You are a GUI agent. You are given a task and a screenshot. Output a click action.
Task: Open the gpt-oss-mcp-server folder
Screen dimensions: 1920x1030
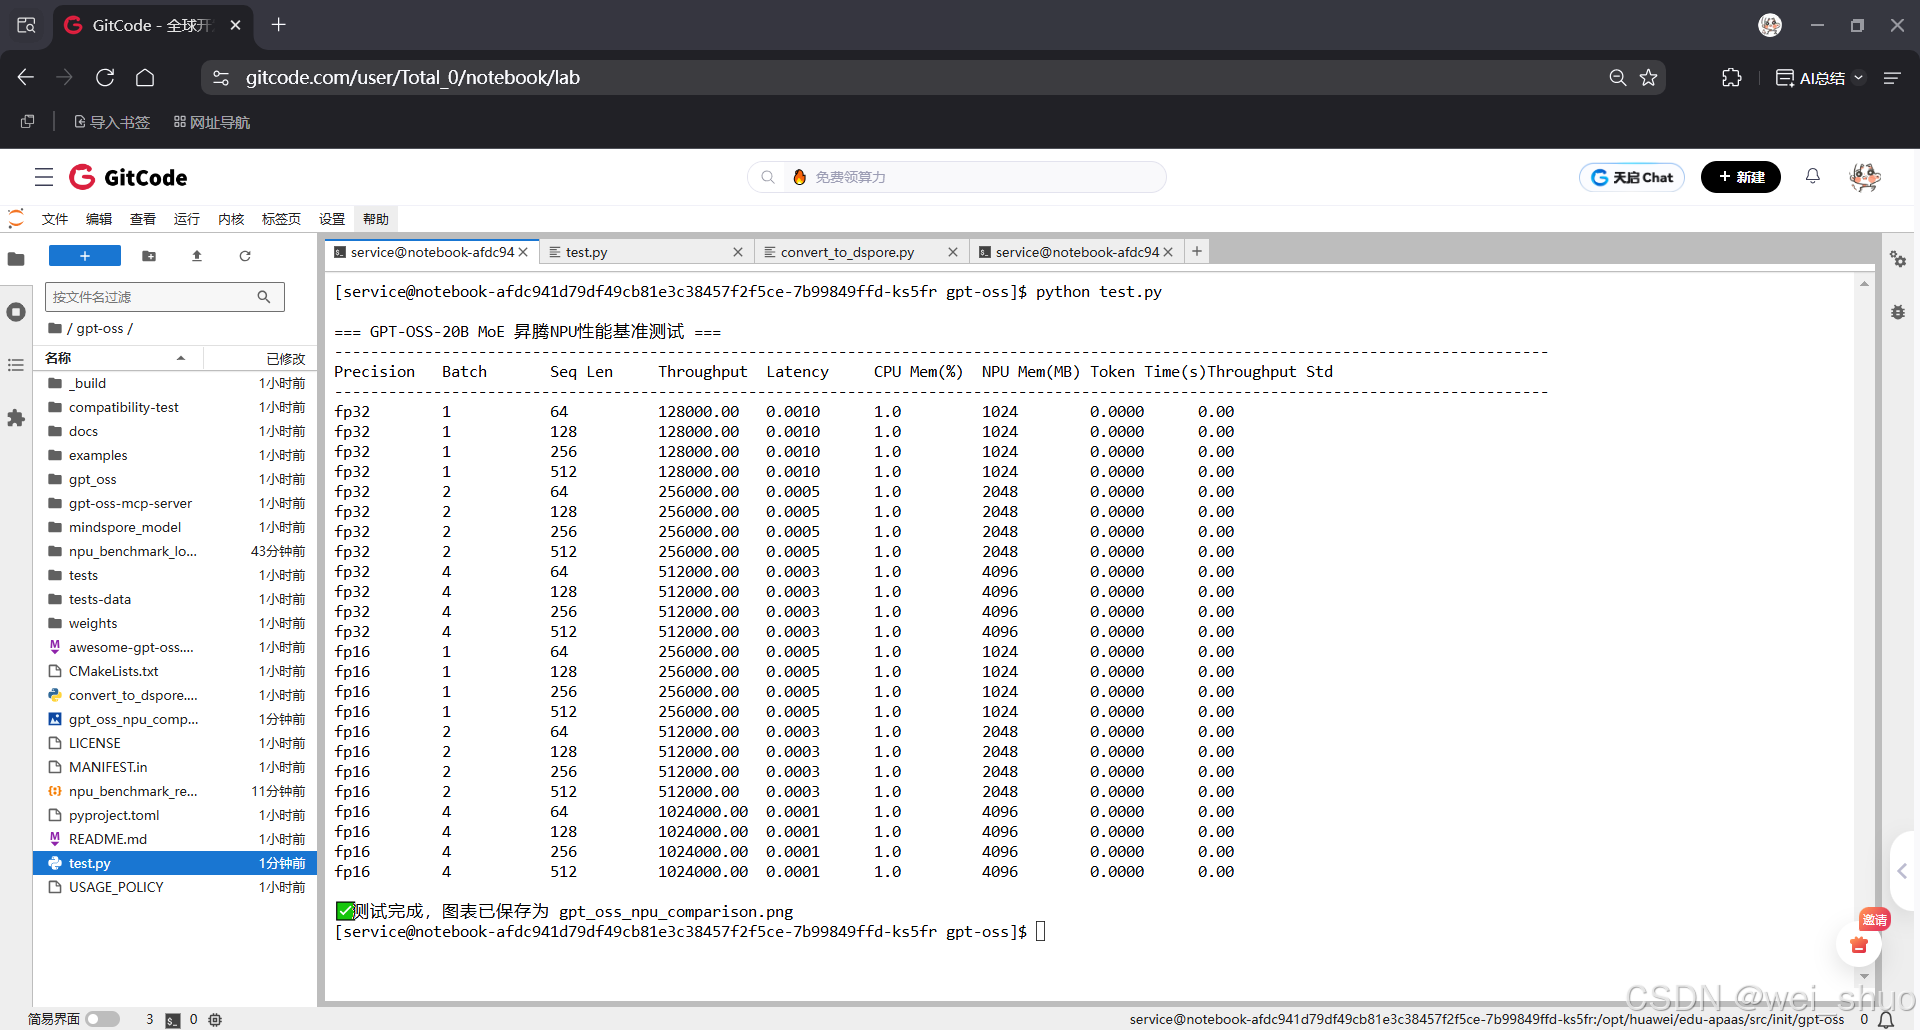(176, 503)
